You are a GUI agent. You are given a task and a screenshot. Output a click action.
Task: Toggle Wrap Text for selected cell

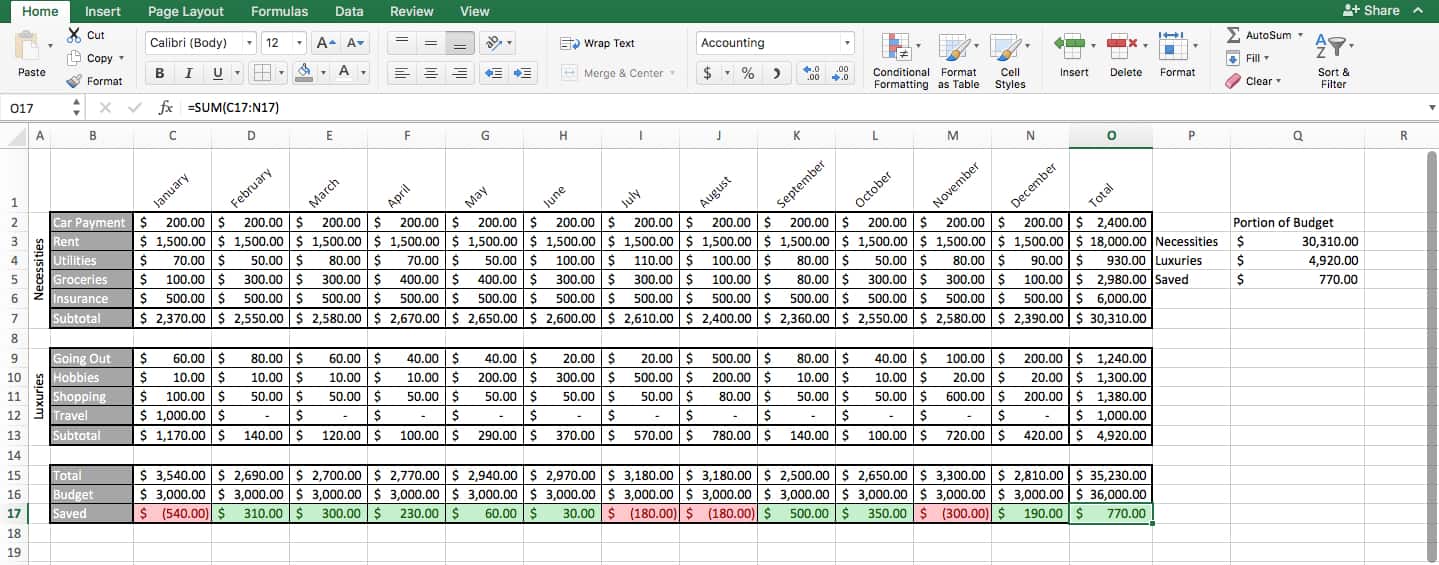point(598,43)
